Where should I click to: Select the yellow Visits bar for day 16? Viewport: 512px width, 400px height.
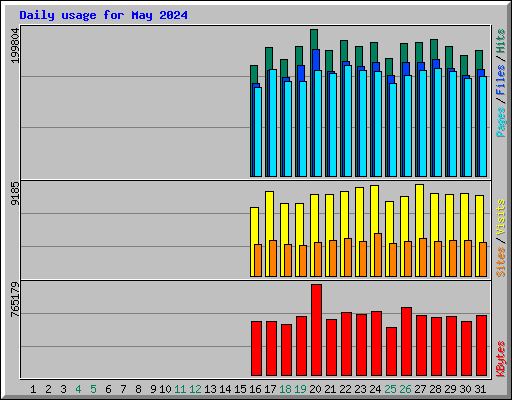[x=253, y=226]
